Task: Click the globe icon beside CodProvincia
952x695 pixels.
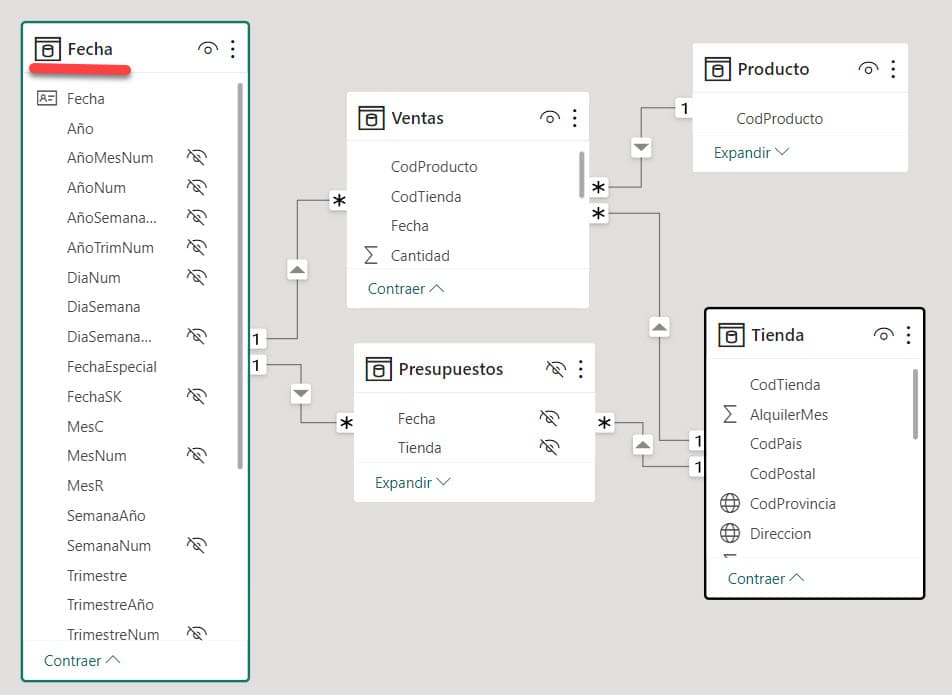Action: tap(730, 503)
